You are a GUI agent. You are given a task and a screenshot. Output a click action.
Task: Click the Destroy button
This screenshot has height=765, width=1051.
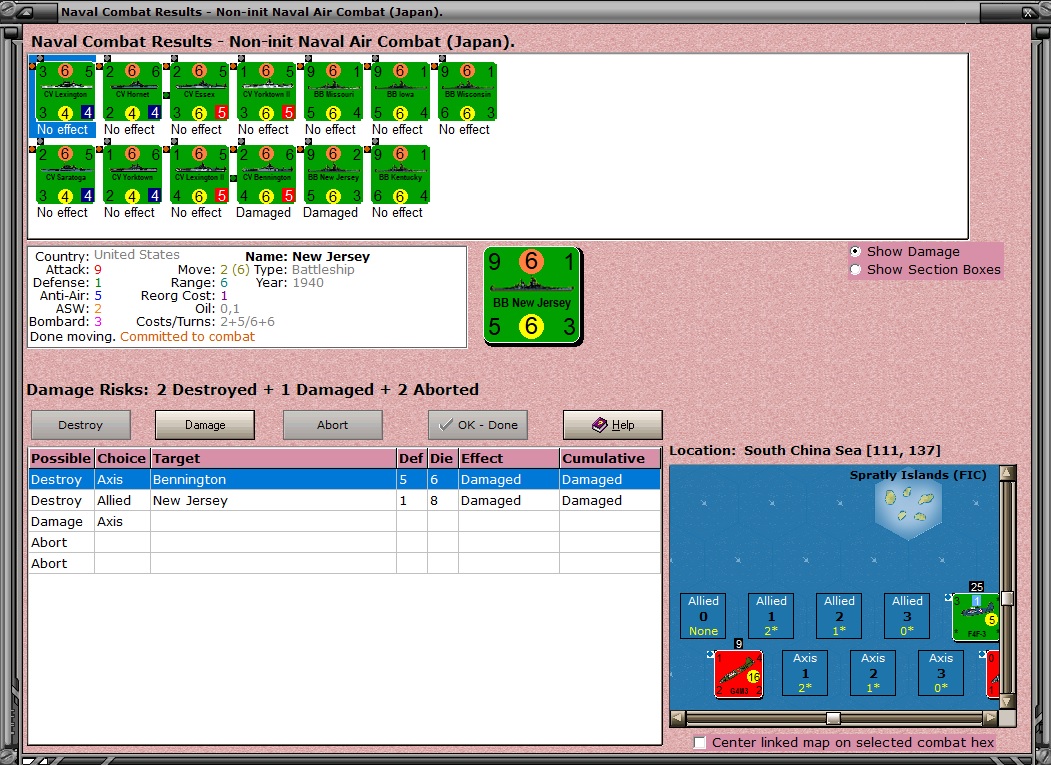click(x=80, y=425)
